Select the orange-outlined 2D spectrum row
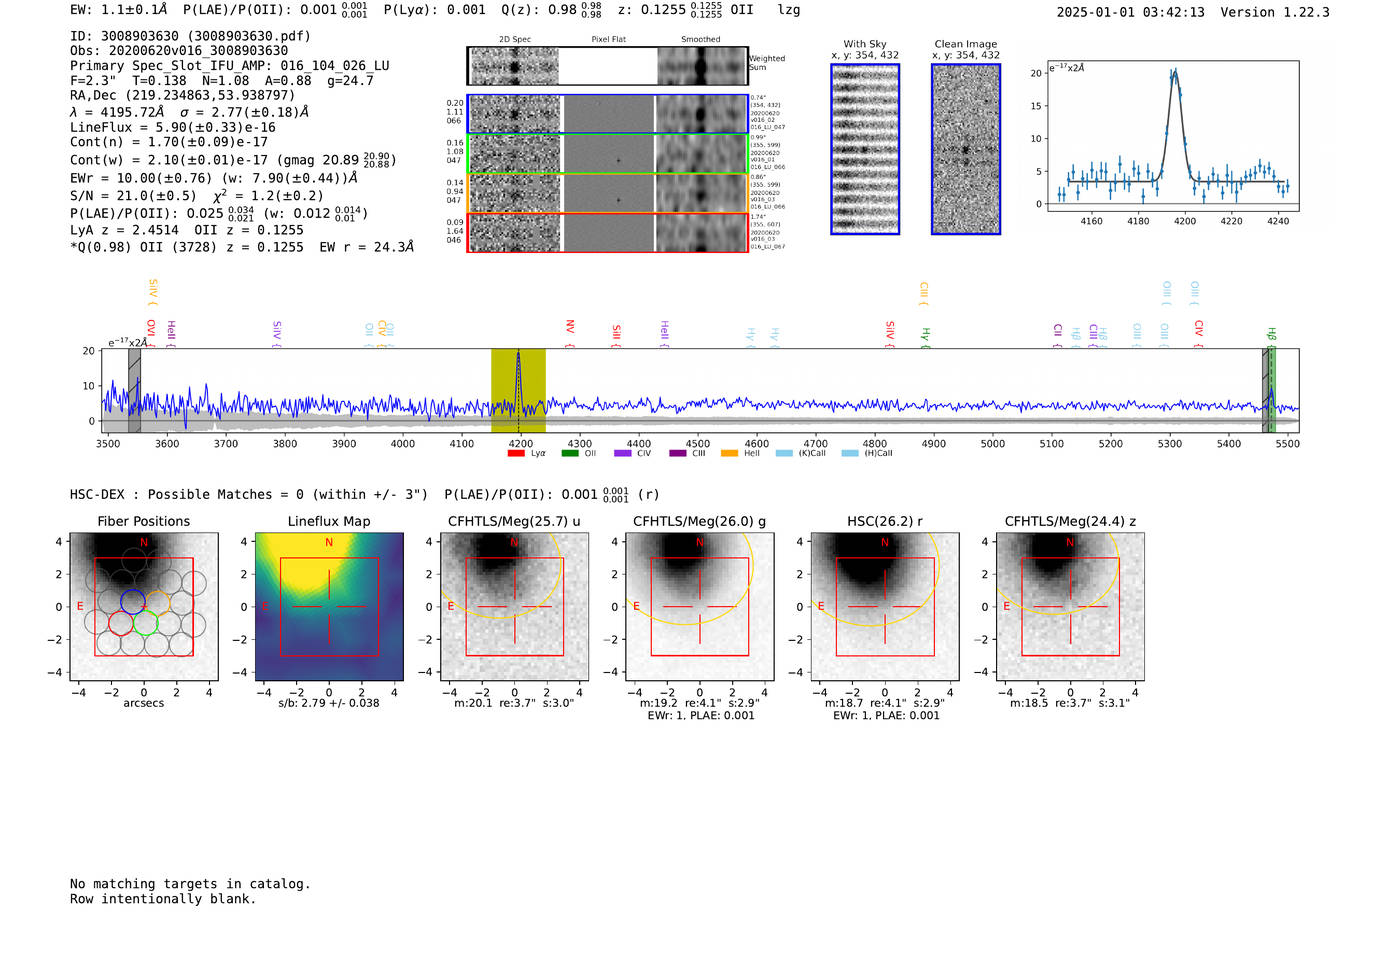Screen dimensions: 1400x953 [607, 193]
